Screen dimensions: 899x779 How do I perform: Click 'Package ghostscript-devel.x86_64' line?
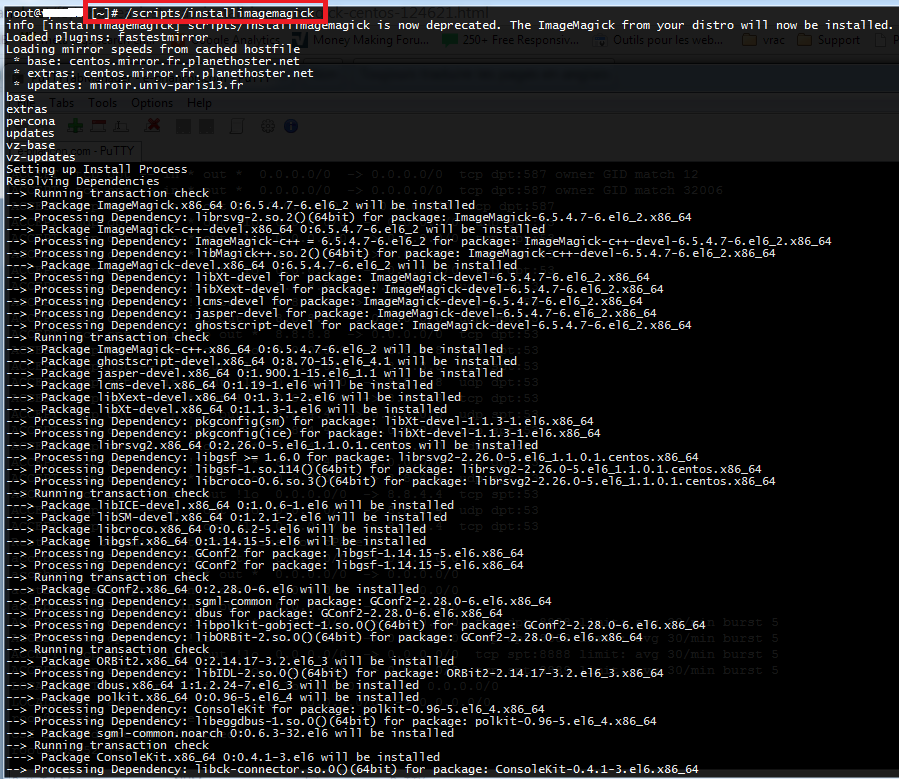tap(261, 362)
